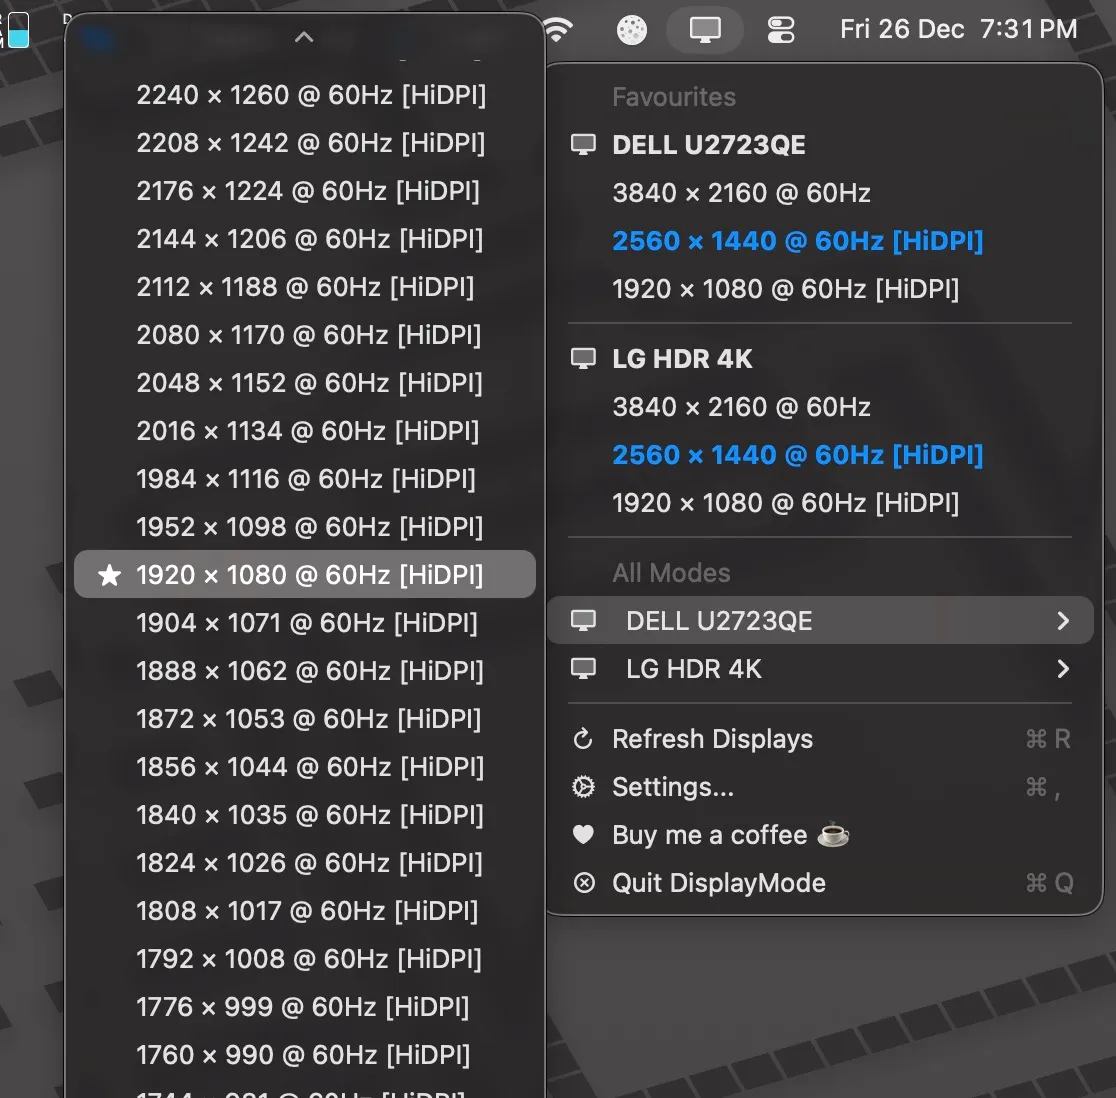The height and width of the screenshot is (1098, 1116).
Task: Choose Quit DisplayMode
Action: (x=718, y=883)
